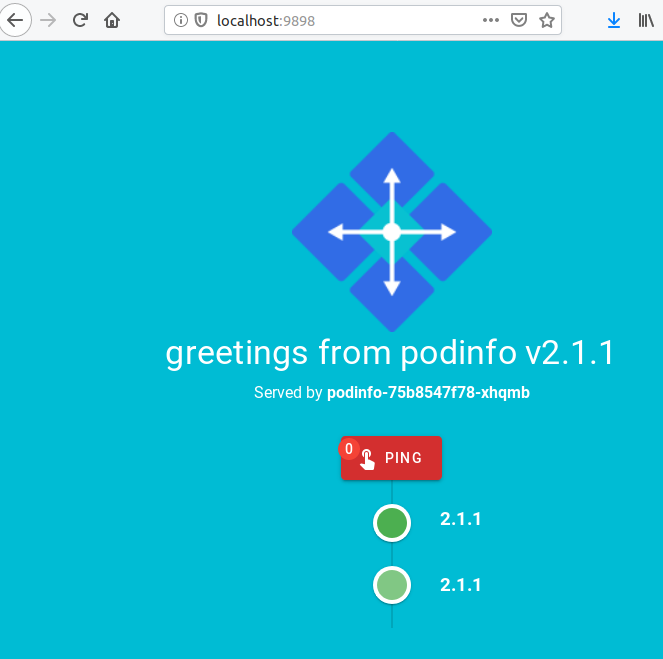
Task: Focus the localhost:9898 address bar
Action: [x=330, y=20]
